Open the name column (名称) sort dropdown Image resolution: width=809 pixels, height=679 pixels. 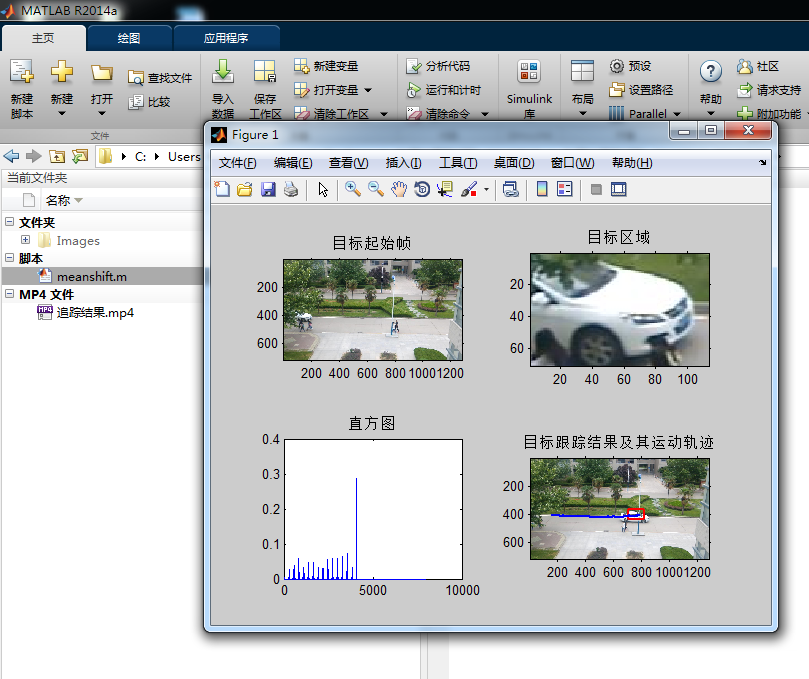point(78,200)
